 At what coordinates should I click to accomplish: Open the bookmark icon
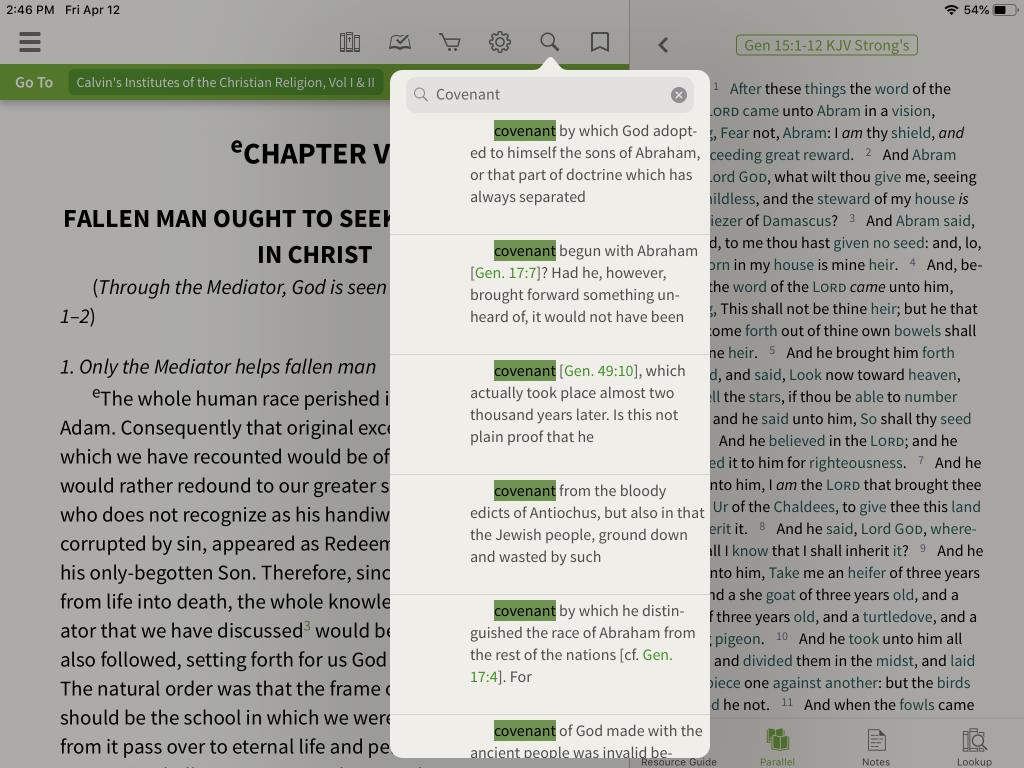point(600,42)
